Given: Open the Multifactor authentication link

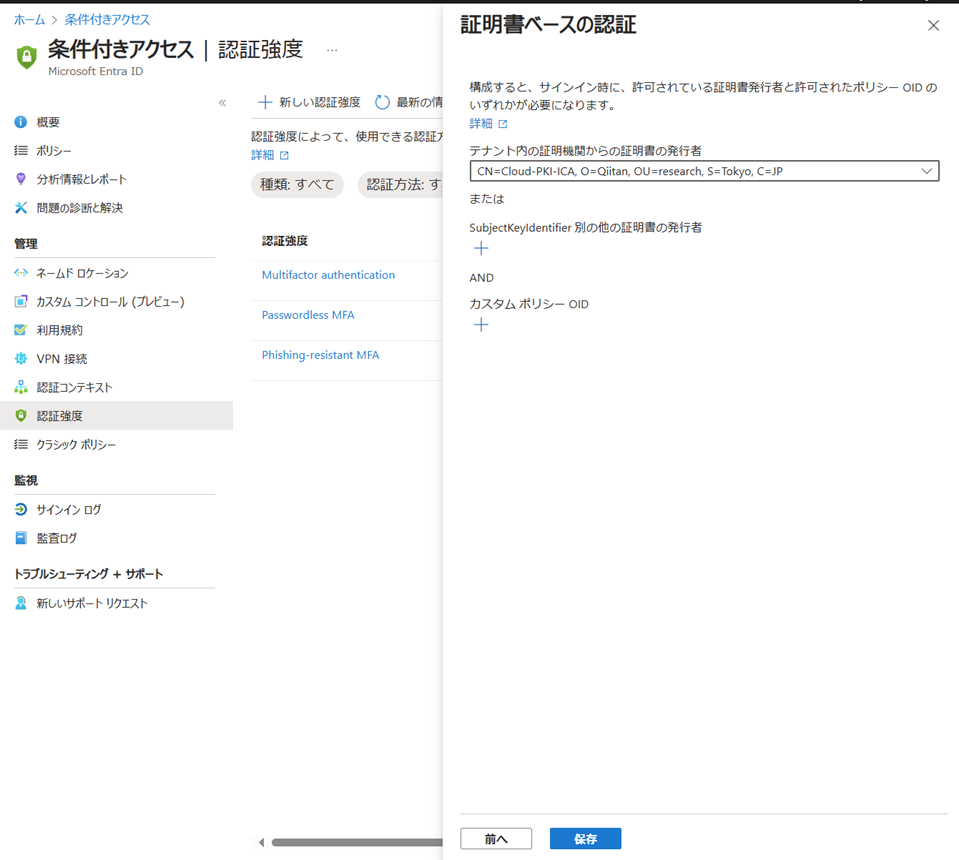Looking at the screenshot, I should [x=328, y=275].
